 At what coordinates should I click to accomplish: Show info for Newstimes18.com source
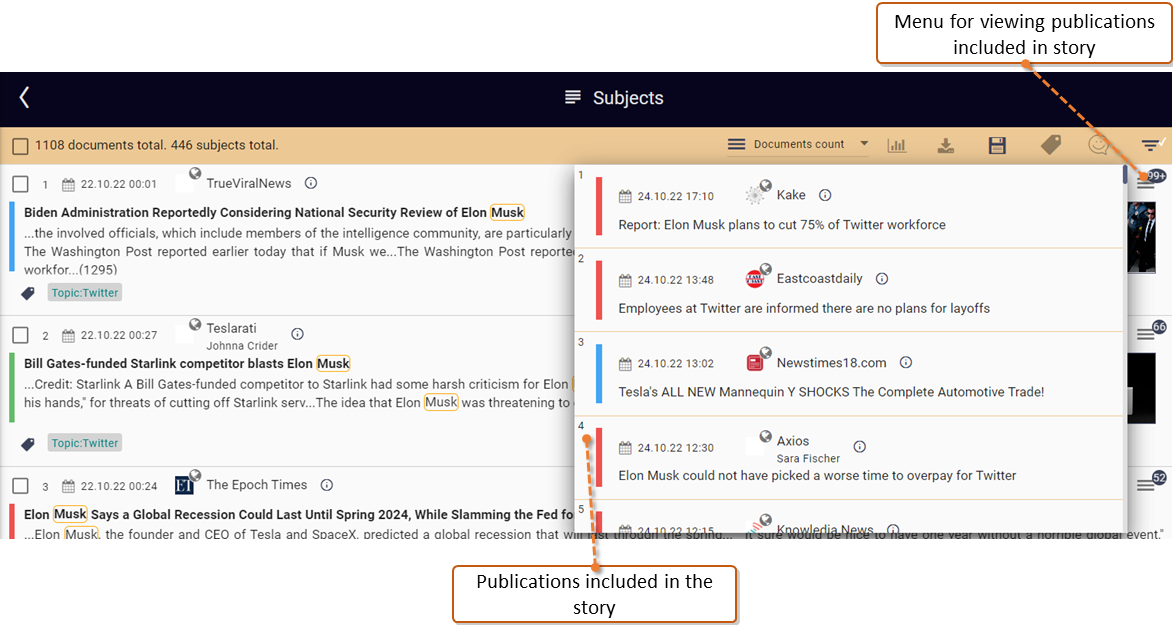point(906,363)
